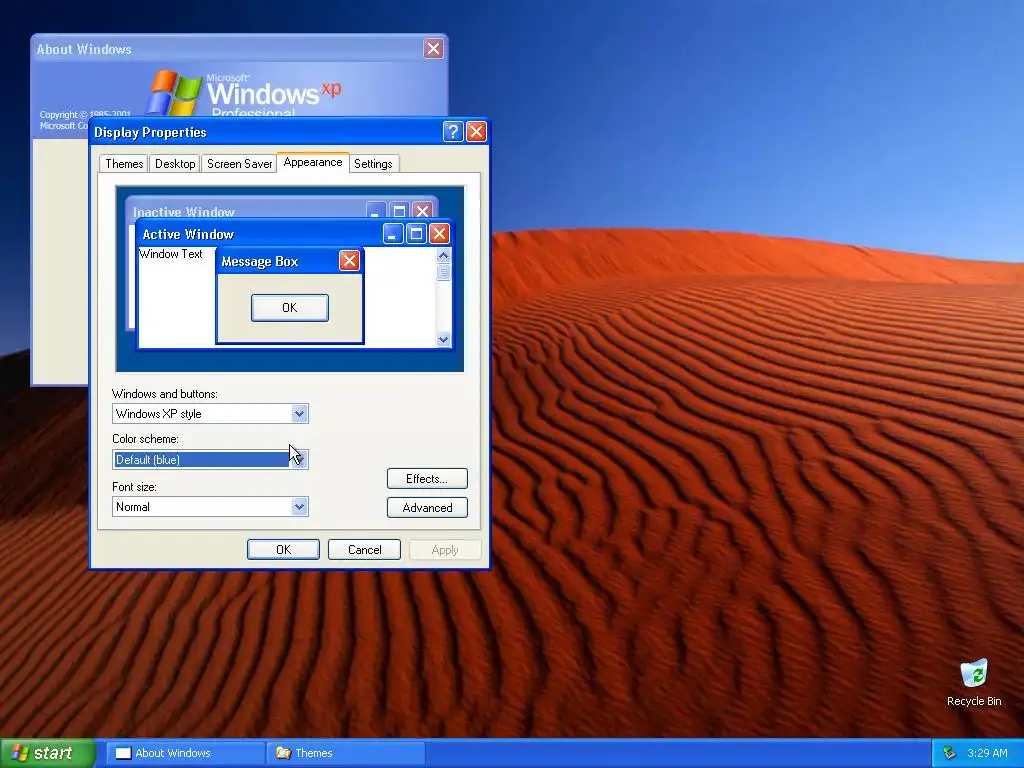
Task: Confirm with the OK button in Display Properties
Action: 283,550
